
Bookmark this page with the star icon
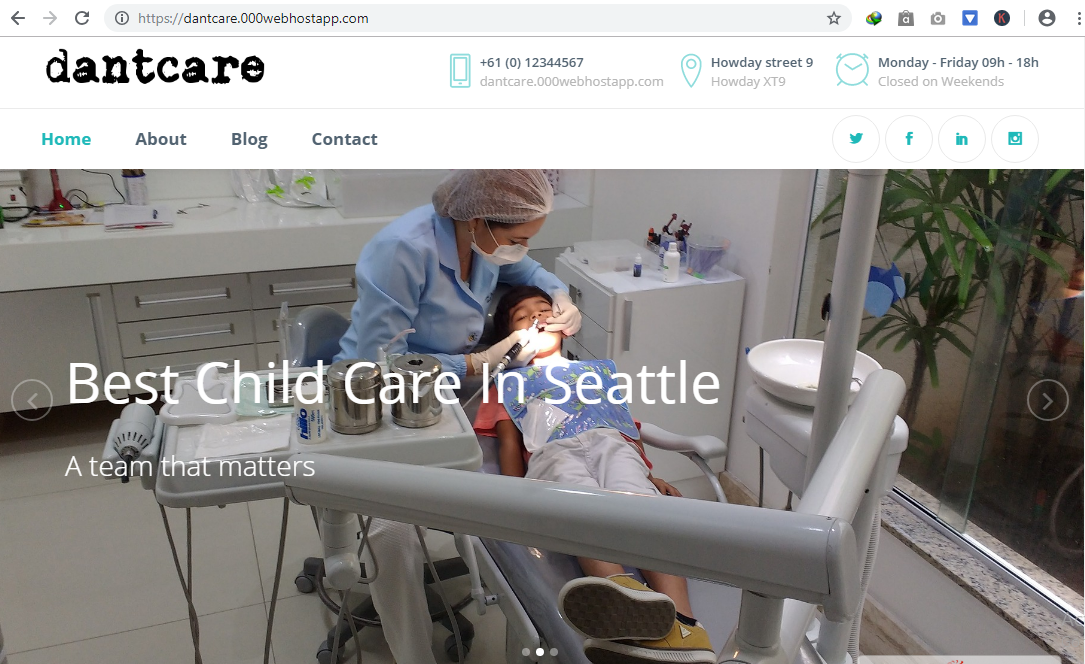[x=834, y=19]
